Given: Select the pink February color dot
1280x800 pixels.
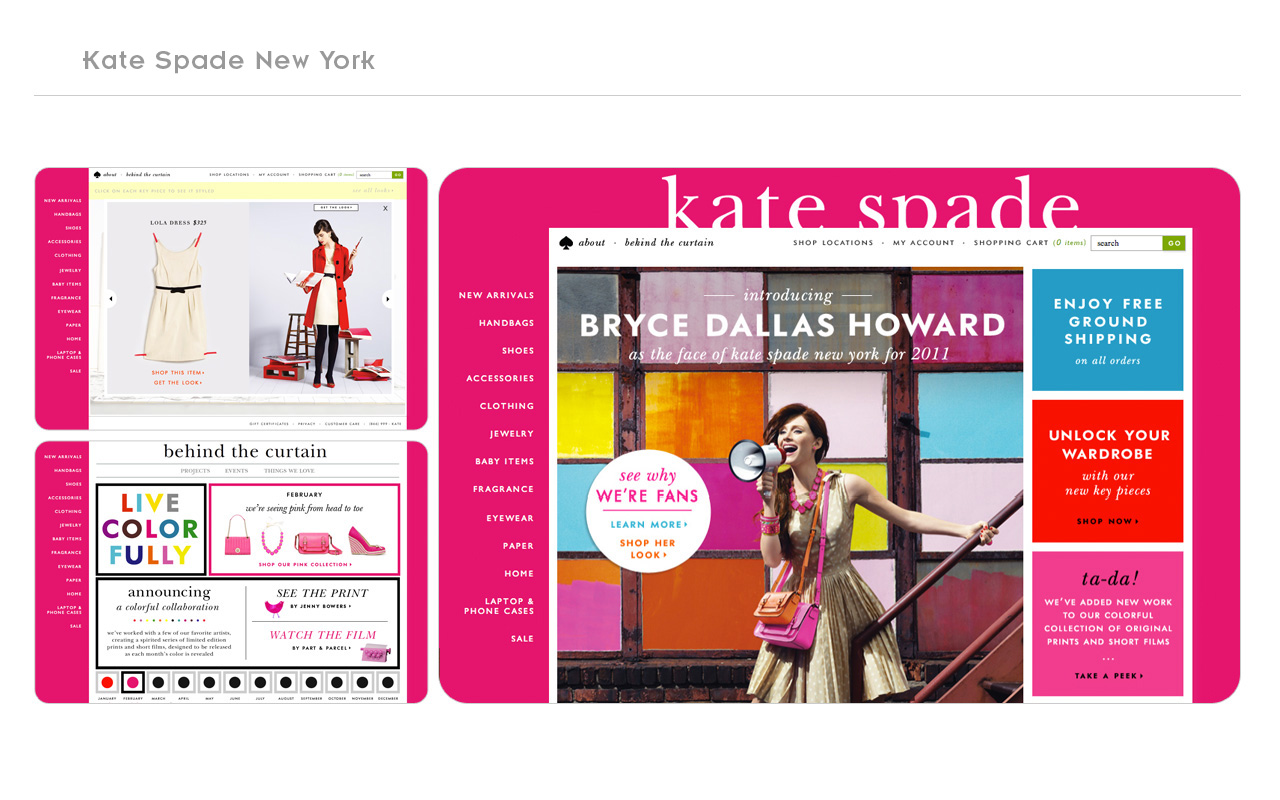Looking at the screenshot, I should pos(132,682).
